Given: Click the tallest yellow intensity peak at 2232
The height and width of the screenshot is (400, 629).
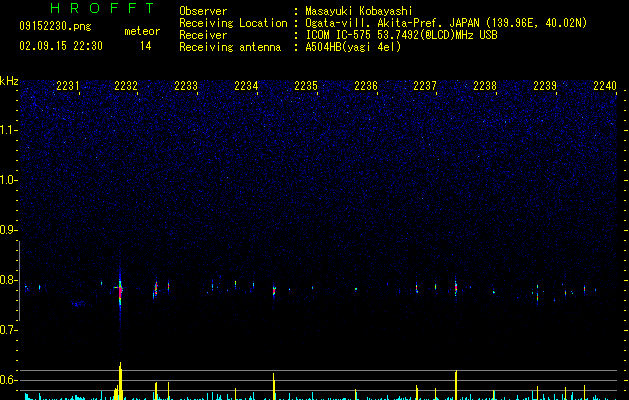Looking at the screenshot, I should point(120,381).
